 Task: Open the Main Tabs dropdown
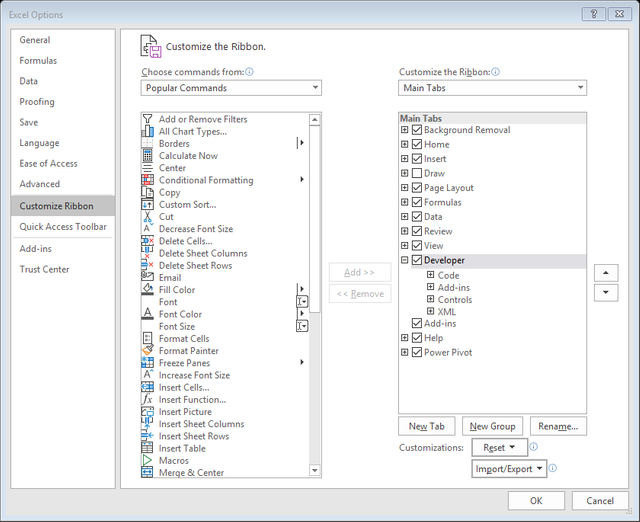click(x=492, y=88)
